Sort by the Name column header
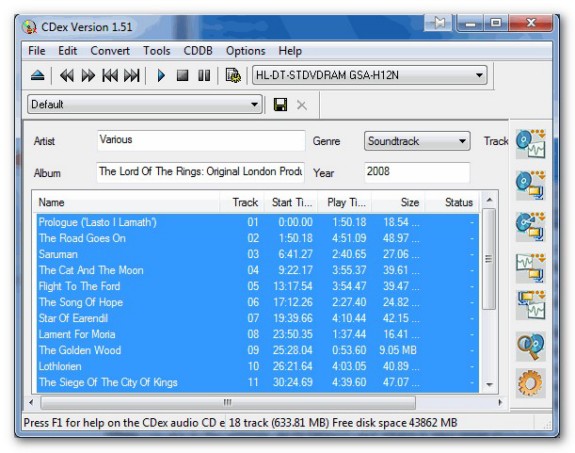Image resolution: width=575 pixels, height=453 pixels. pyautogui.click(x=127, y=202)
